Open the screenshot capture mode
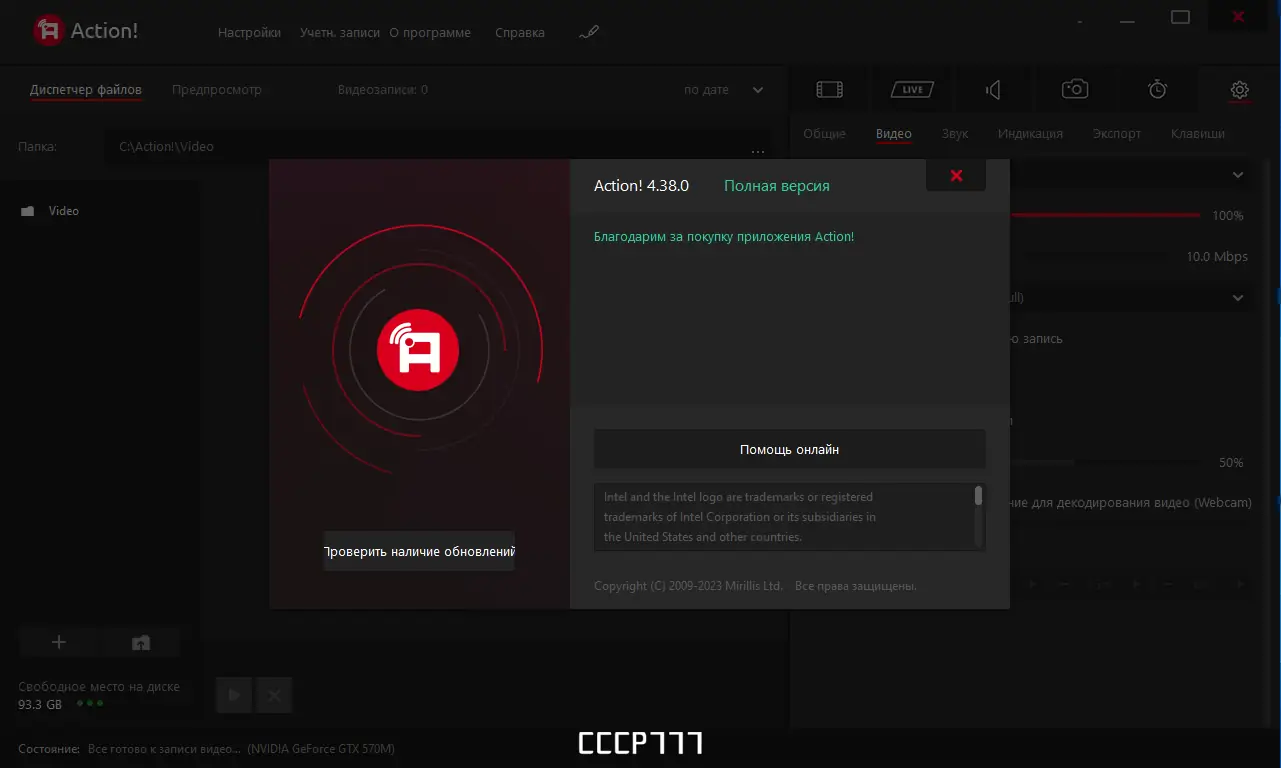 point(1074,89)
